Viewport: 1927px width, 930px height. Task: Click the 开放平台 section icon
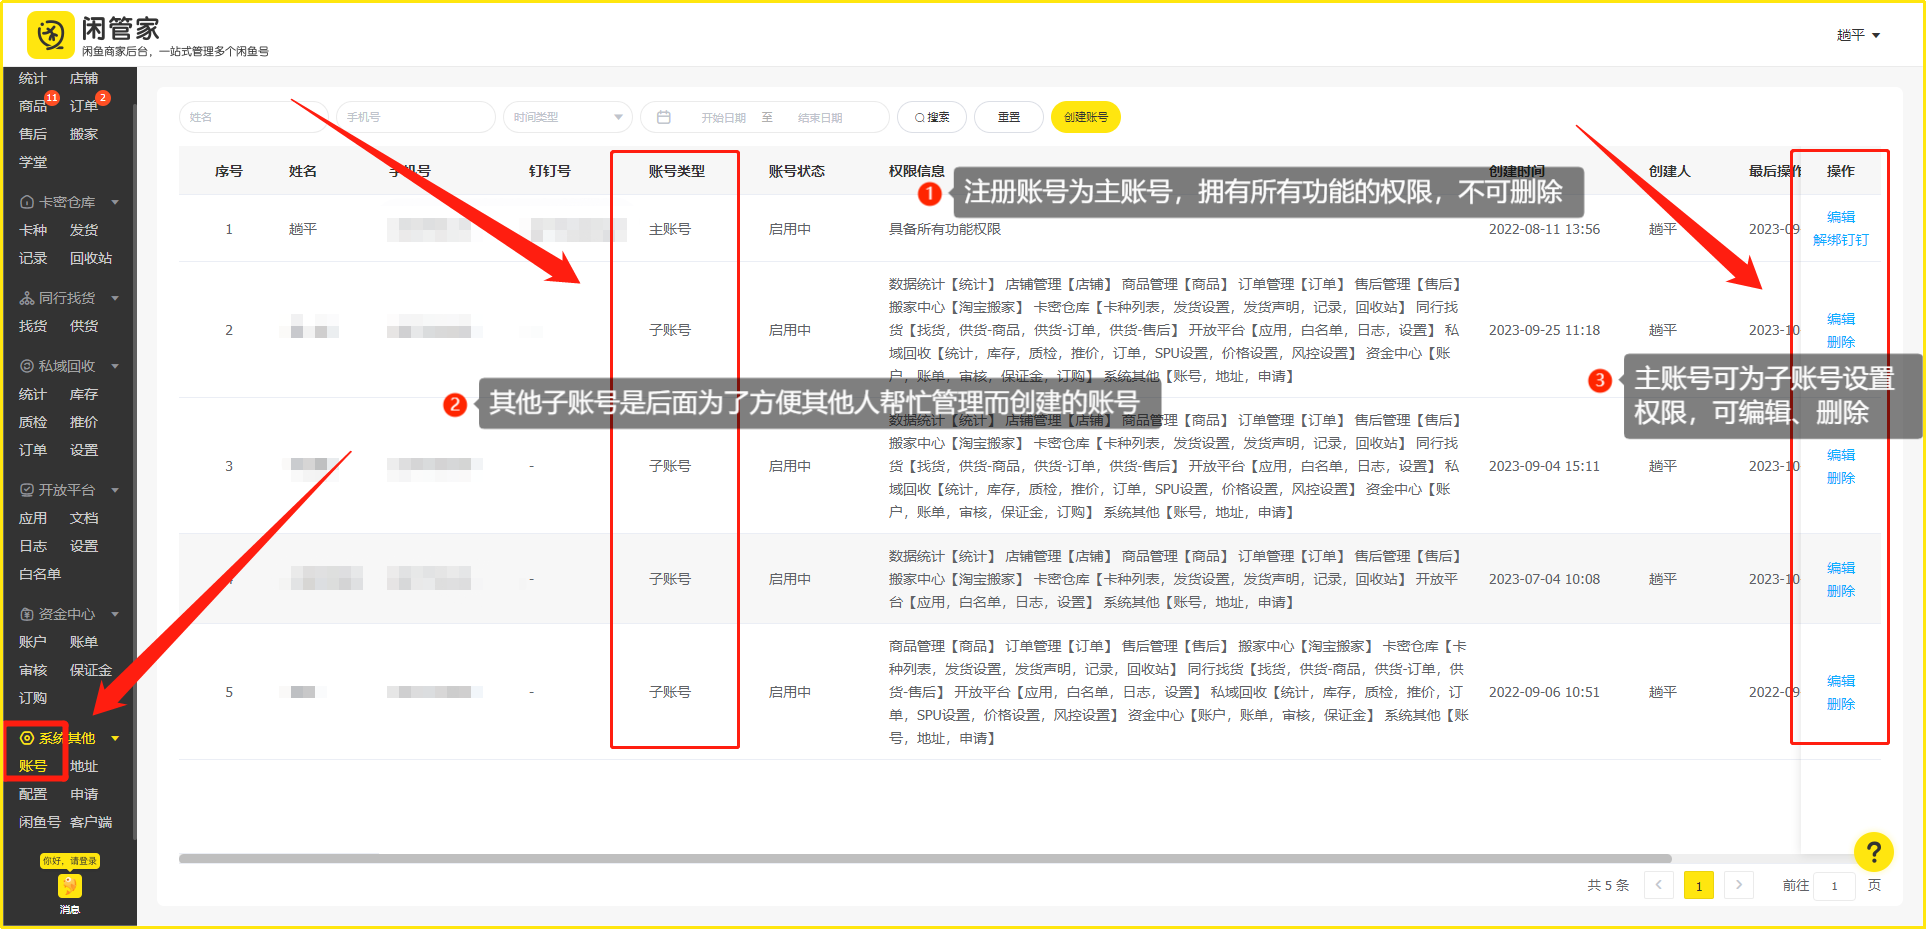(x=27, y=490)
